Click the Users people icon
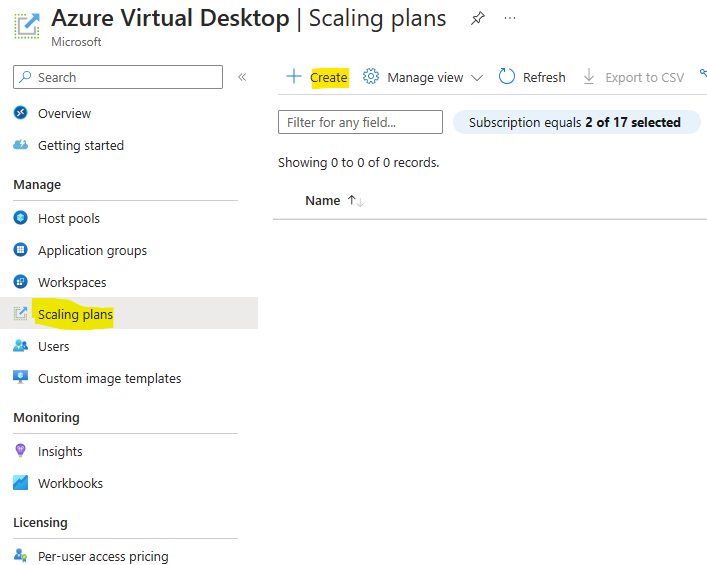 tap(20, 346)
